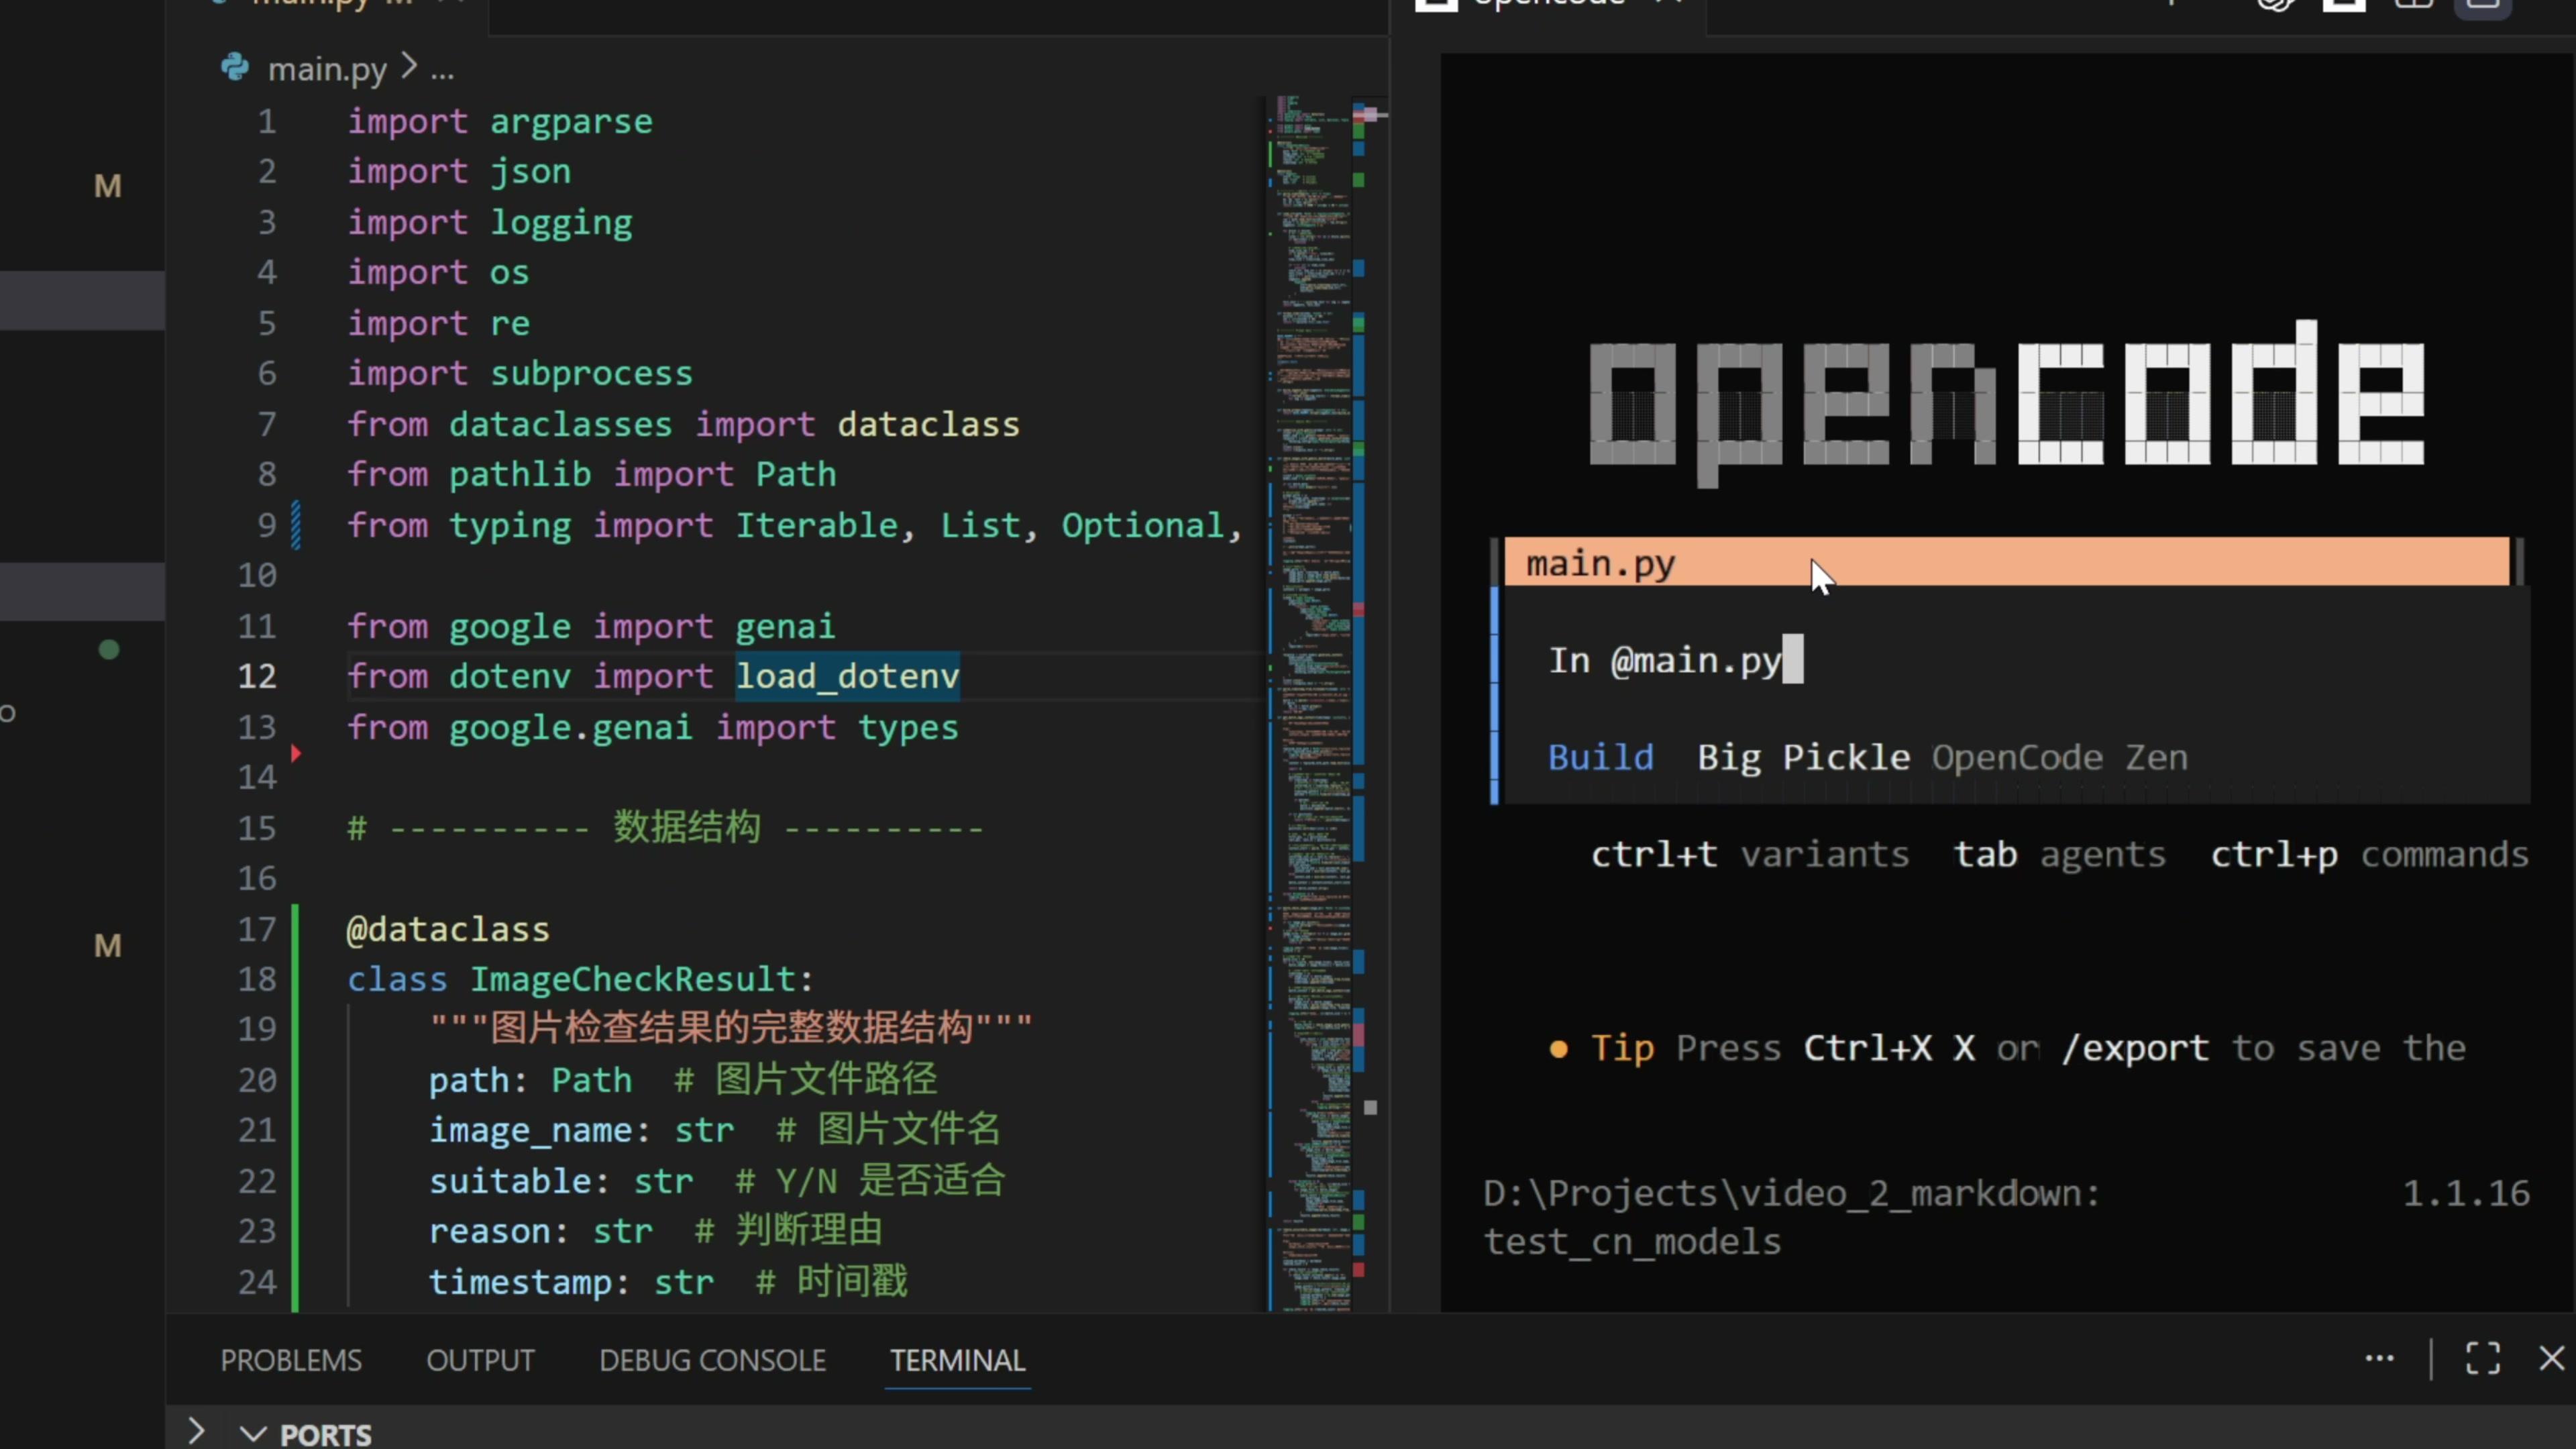Image resolution: width=2576 pixels, height=1449 pixels.
Task: Switch to the PROBLEMS tab
Action: (x=291, y=1360)
